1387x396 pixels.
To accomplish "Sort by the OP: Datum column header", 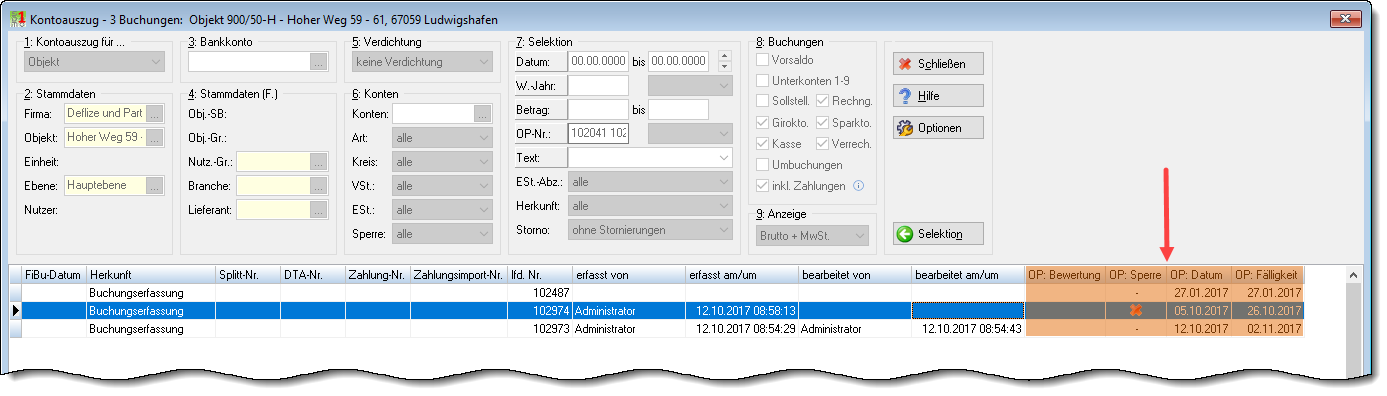I will tap(1198, 274).
